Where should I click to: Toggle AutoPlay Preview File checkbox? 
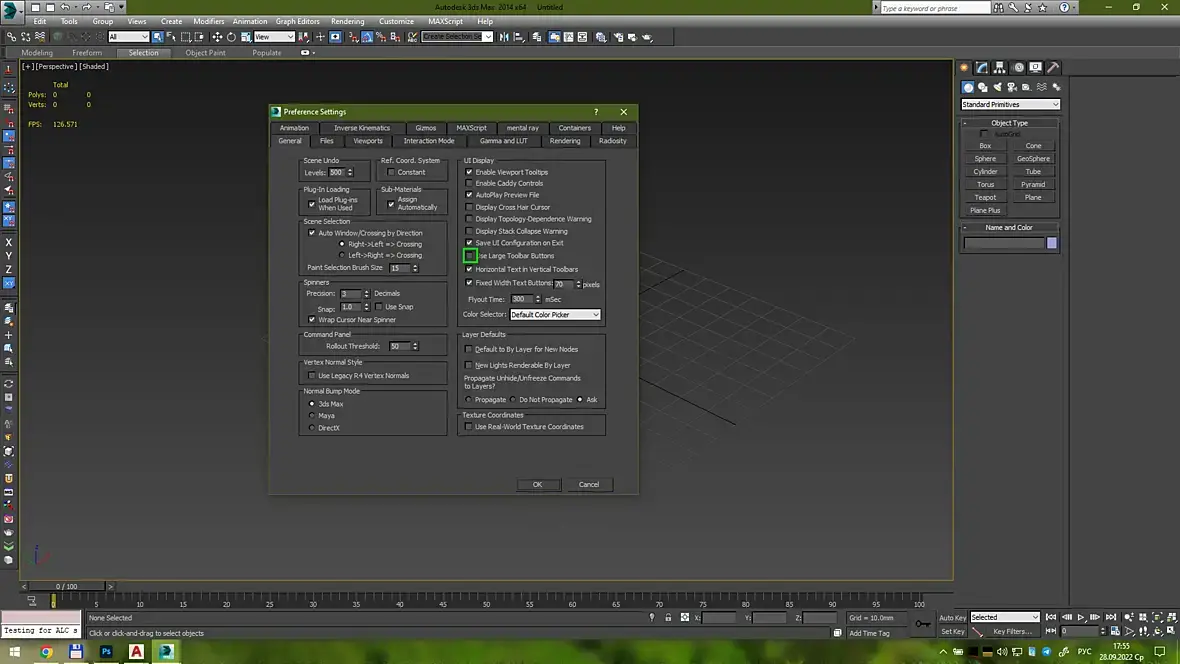(470, 195)
